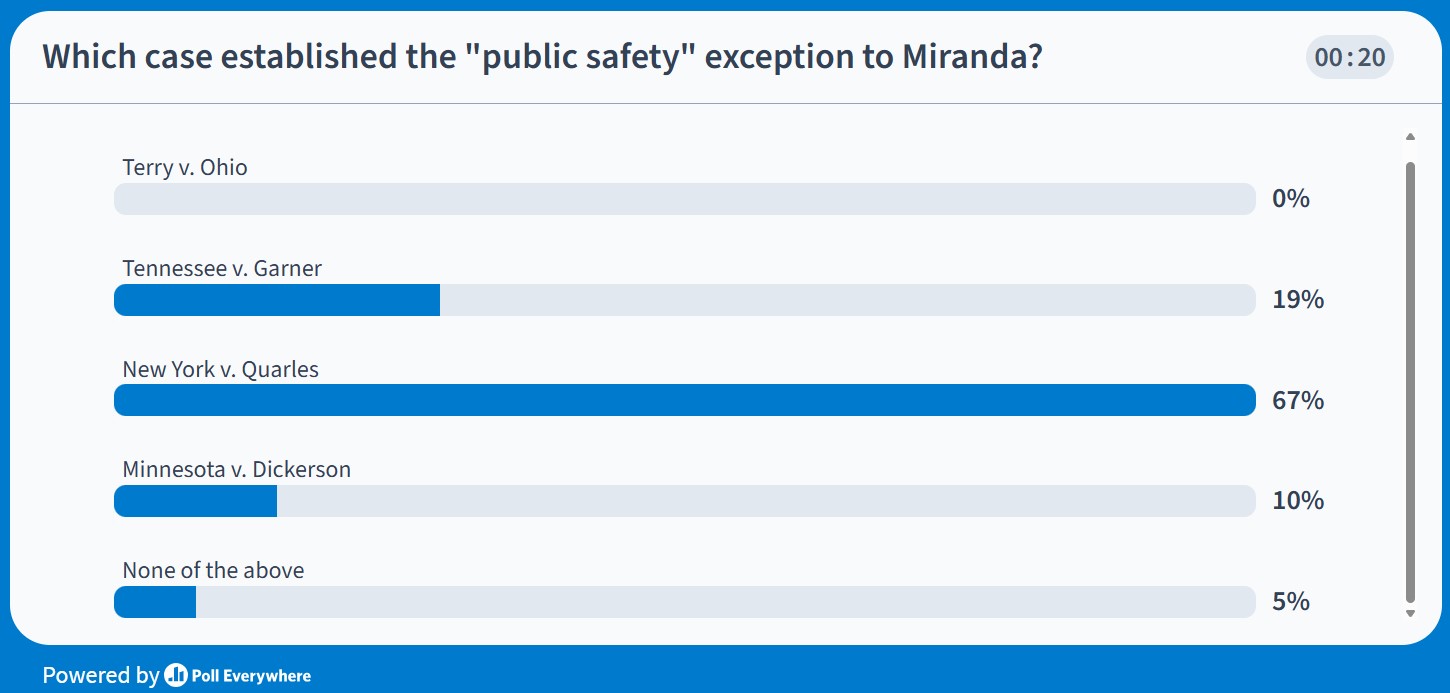Click the 5% percentage label
This screenshot has width=1450, height=693.
tap(1291, 601)
